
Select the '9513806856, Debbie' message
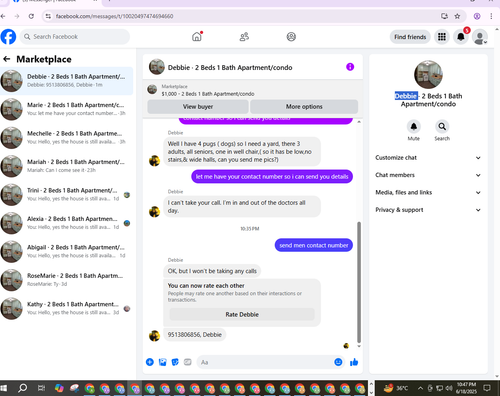coord(195,335)
